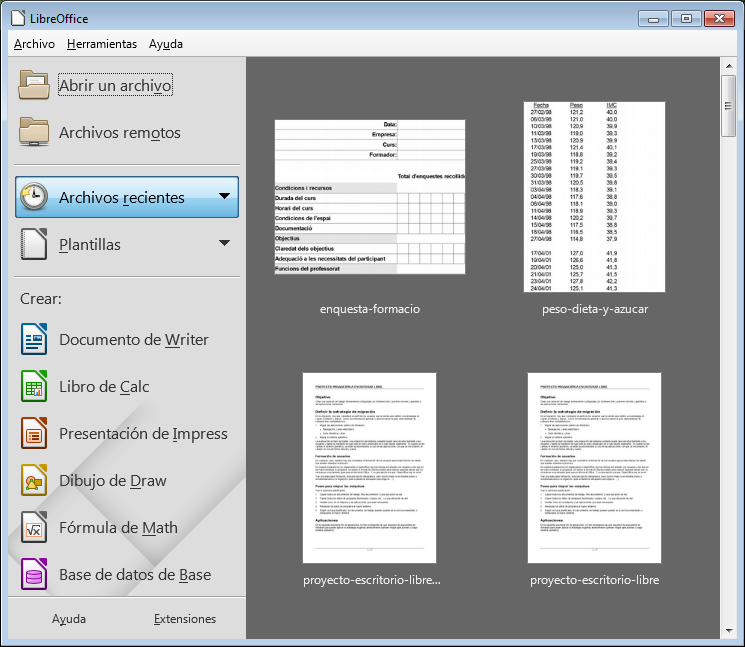
Task: Open the enquesta-formacio thumbnail
Action: click(x=370, y=197)
